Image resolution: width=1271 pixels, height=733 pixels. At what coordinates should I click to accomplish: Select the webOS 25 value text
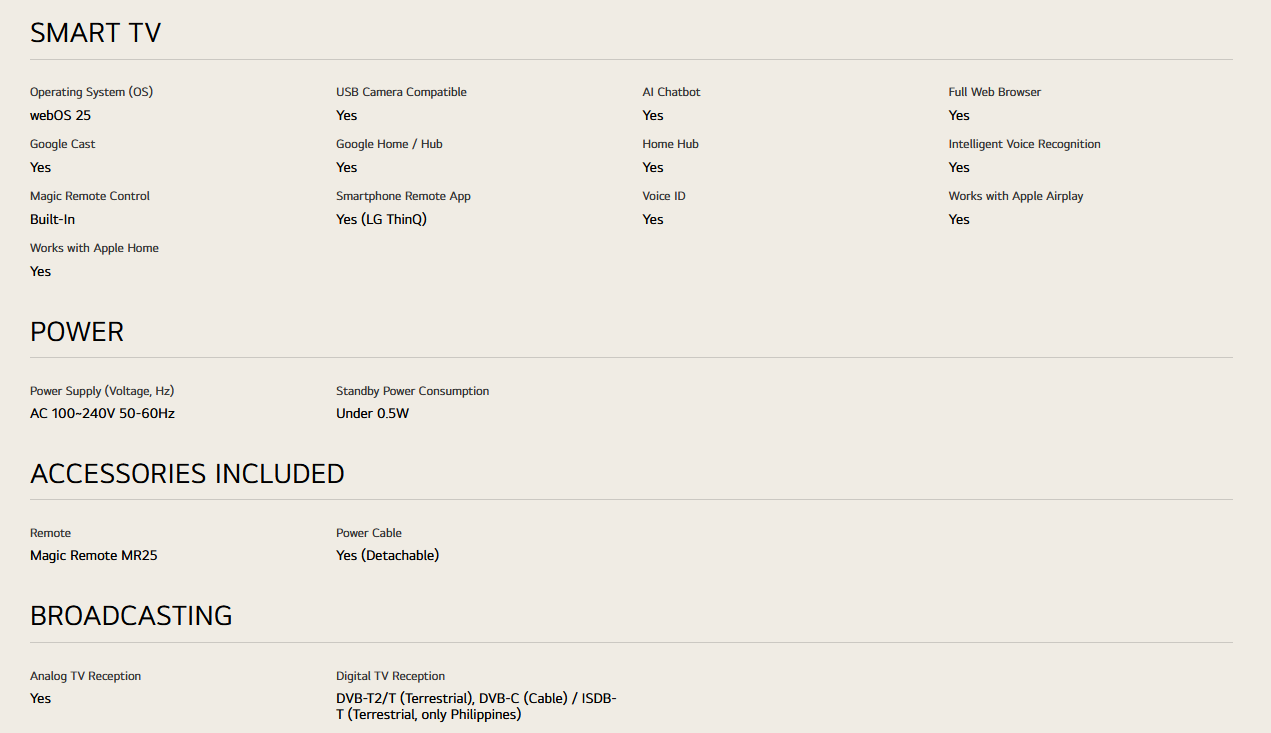tap(60, 115)
